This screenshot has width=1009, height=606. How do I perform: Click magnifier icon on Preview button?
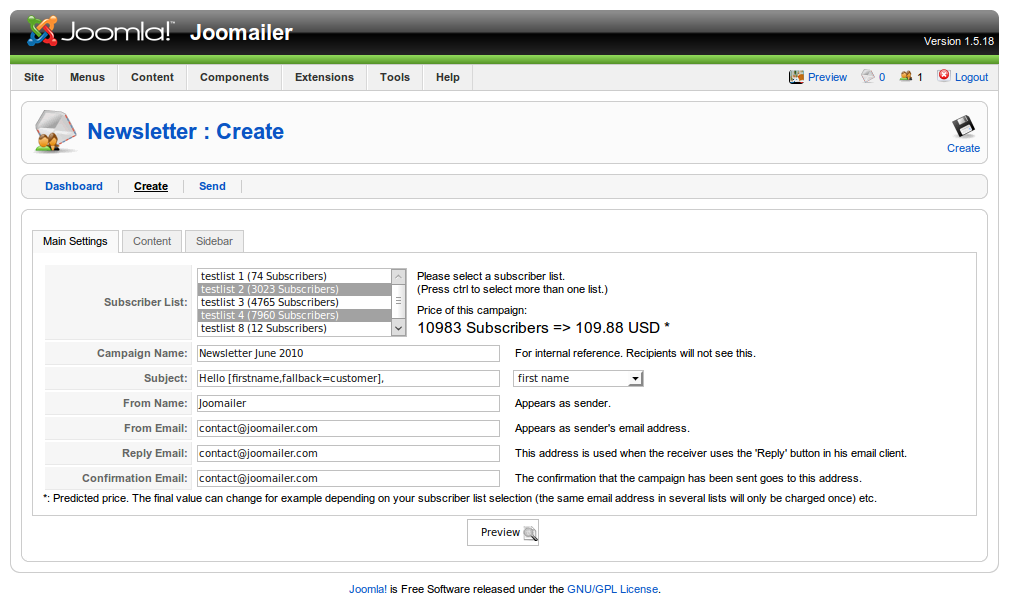coord(530,533)
